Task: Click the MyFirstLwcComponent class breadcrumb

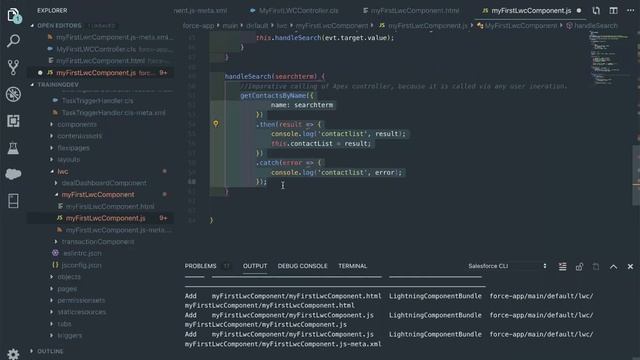Action: tap(520, 25)
